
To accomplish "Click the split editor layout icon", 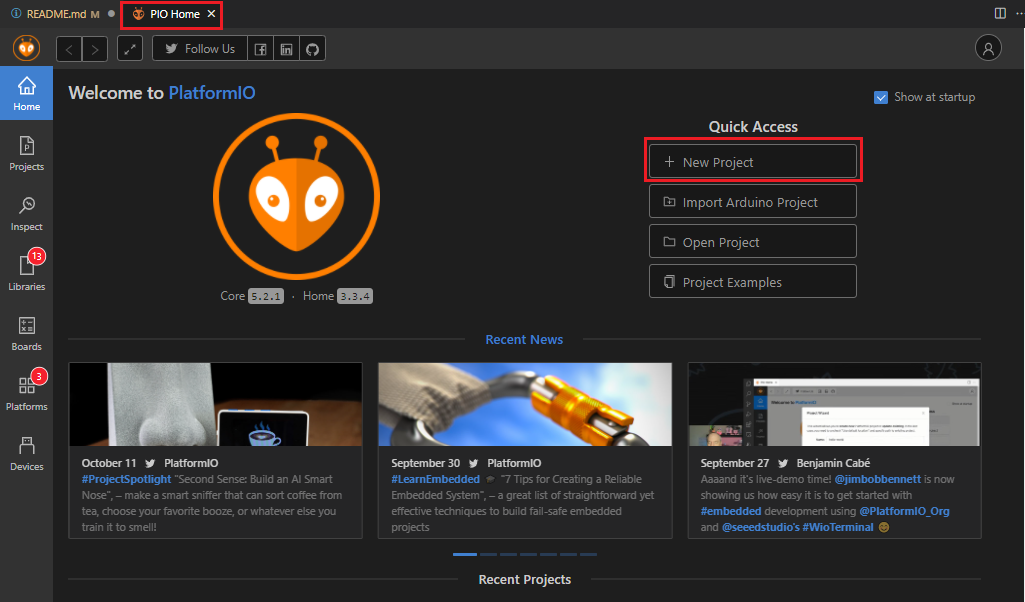I will [1000, 13].
